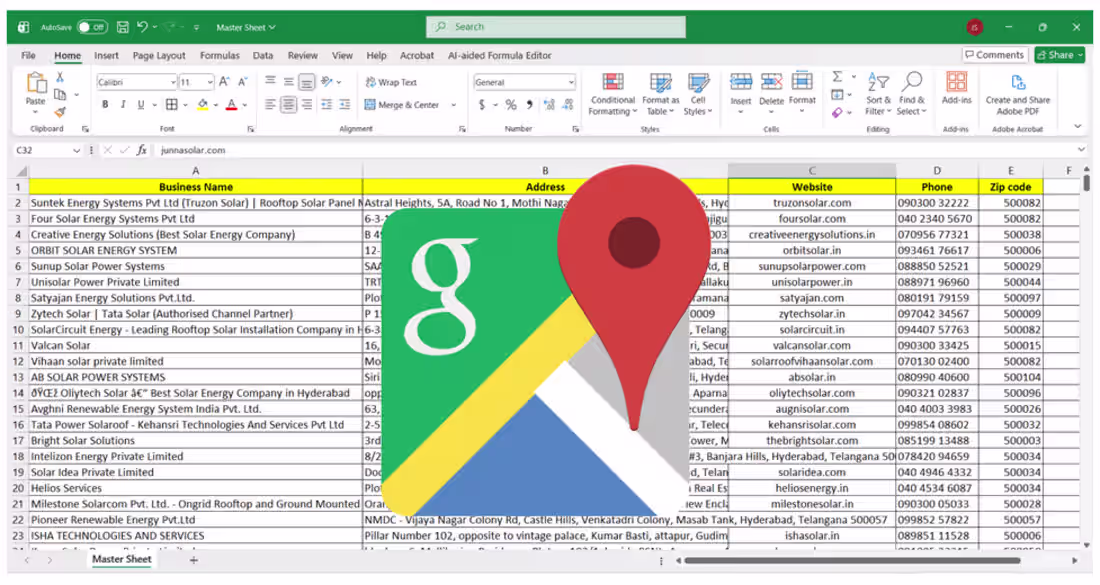This screenshot has height=585, width=1100.
Task: Toggle Italic formatting
Action: coord(123,105)
